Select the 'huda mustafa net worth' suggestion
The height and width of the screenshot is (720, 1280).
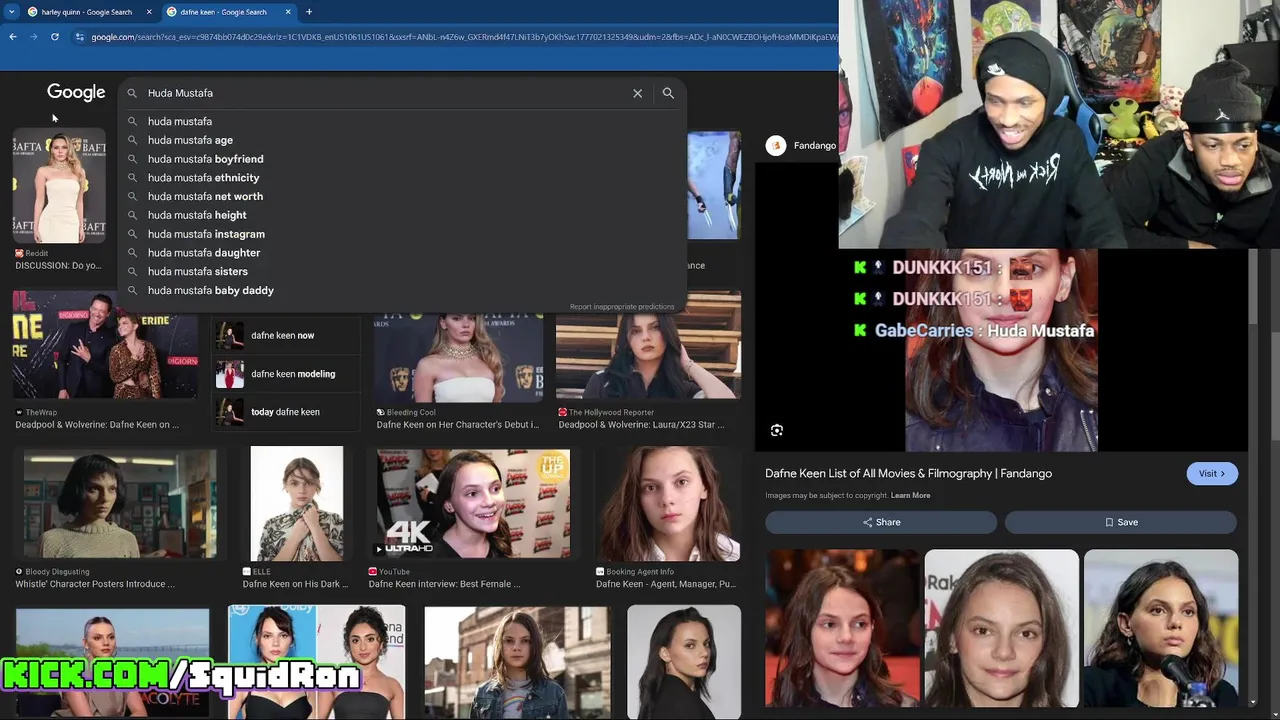pos(402,196)
